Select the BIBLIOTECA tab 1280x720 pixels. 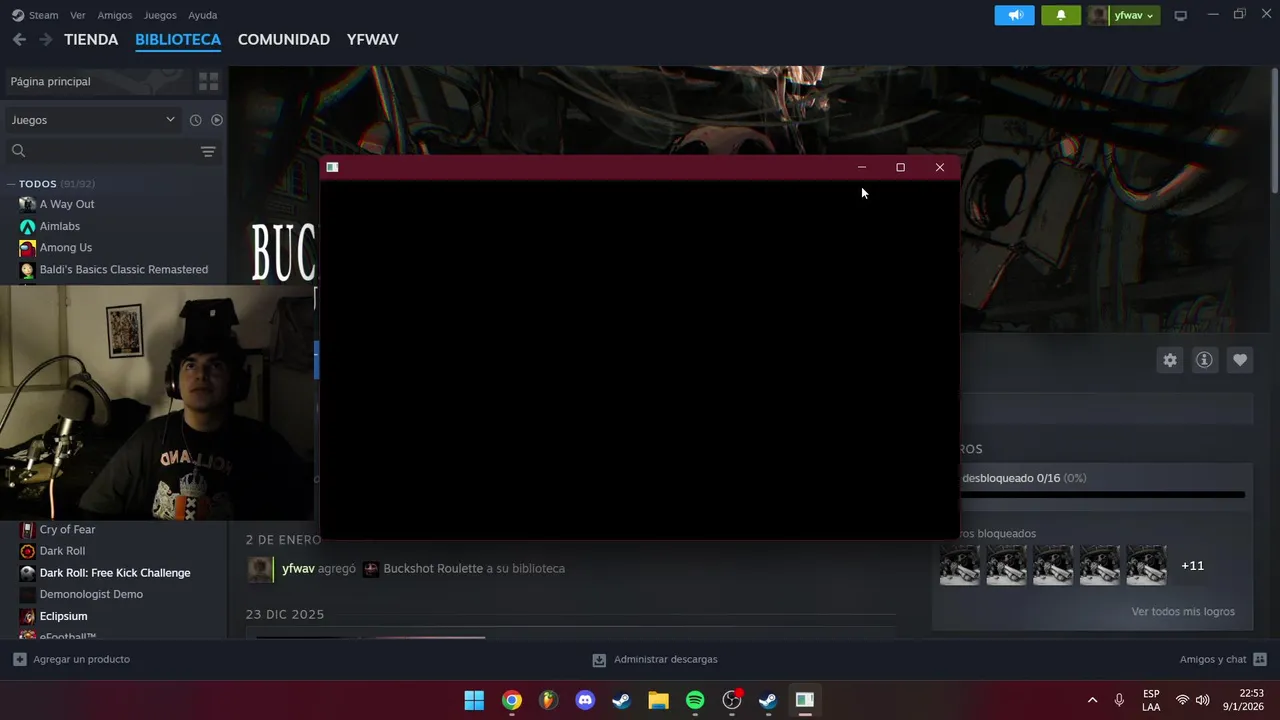point(178,39)
